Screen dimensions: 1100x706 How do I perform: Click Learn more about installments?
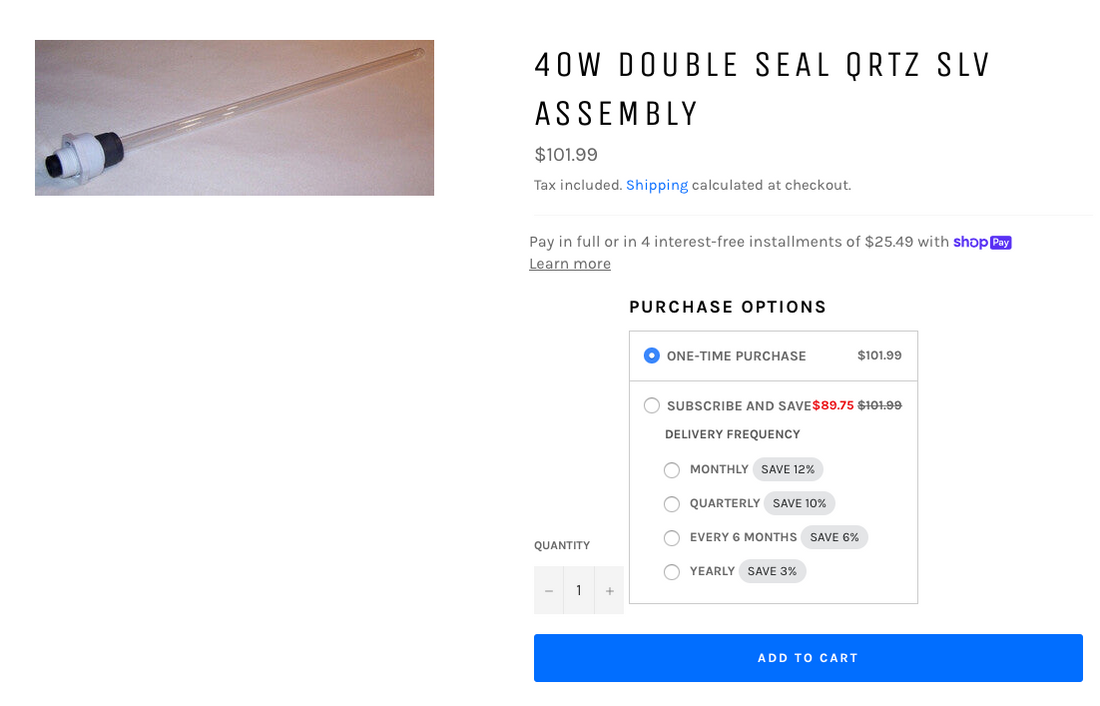[x=570, y=264]
